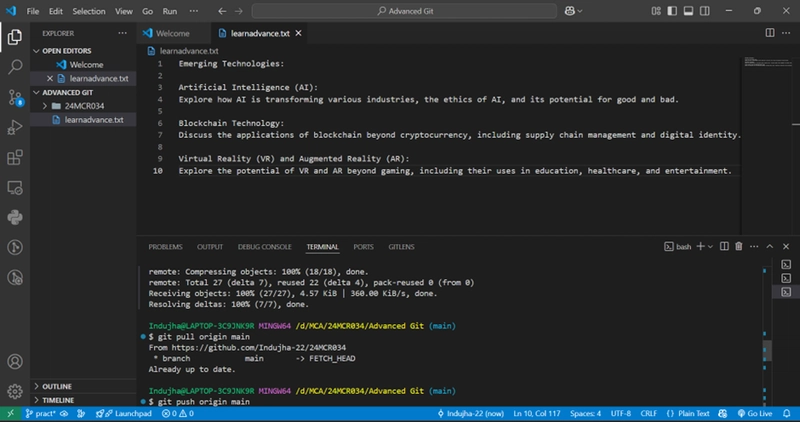Kill terminal with the trash icon
Screen dimensions: 800x422
tap(738, 246)
